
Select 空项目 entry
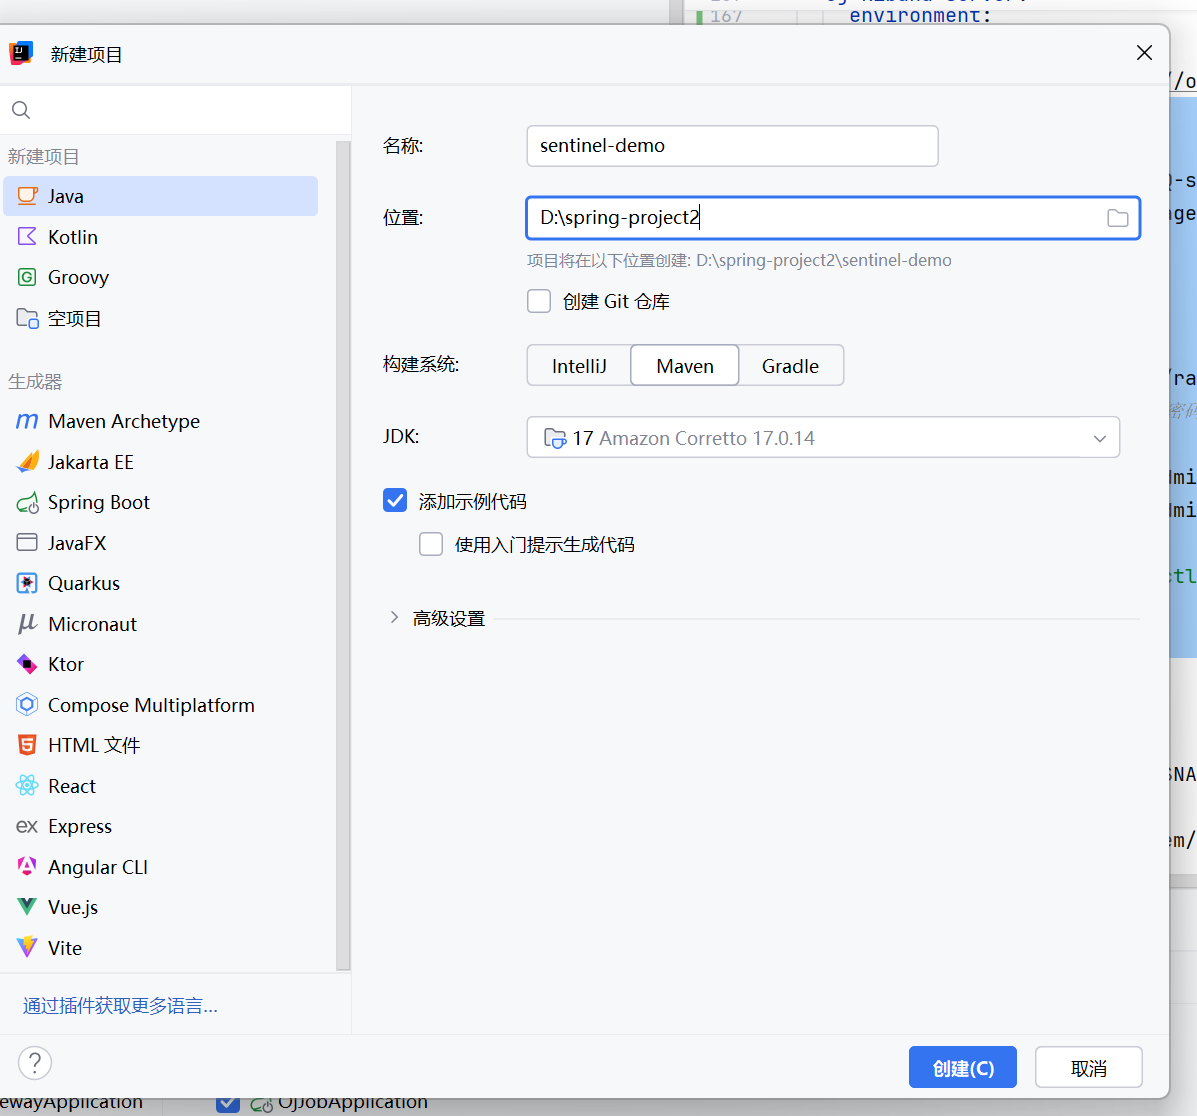pos(160,318)
